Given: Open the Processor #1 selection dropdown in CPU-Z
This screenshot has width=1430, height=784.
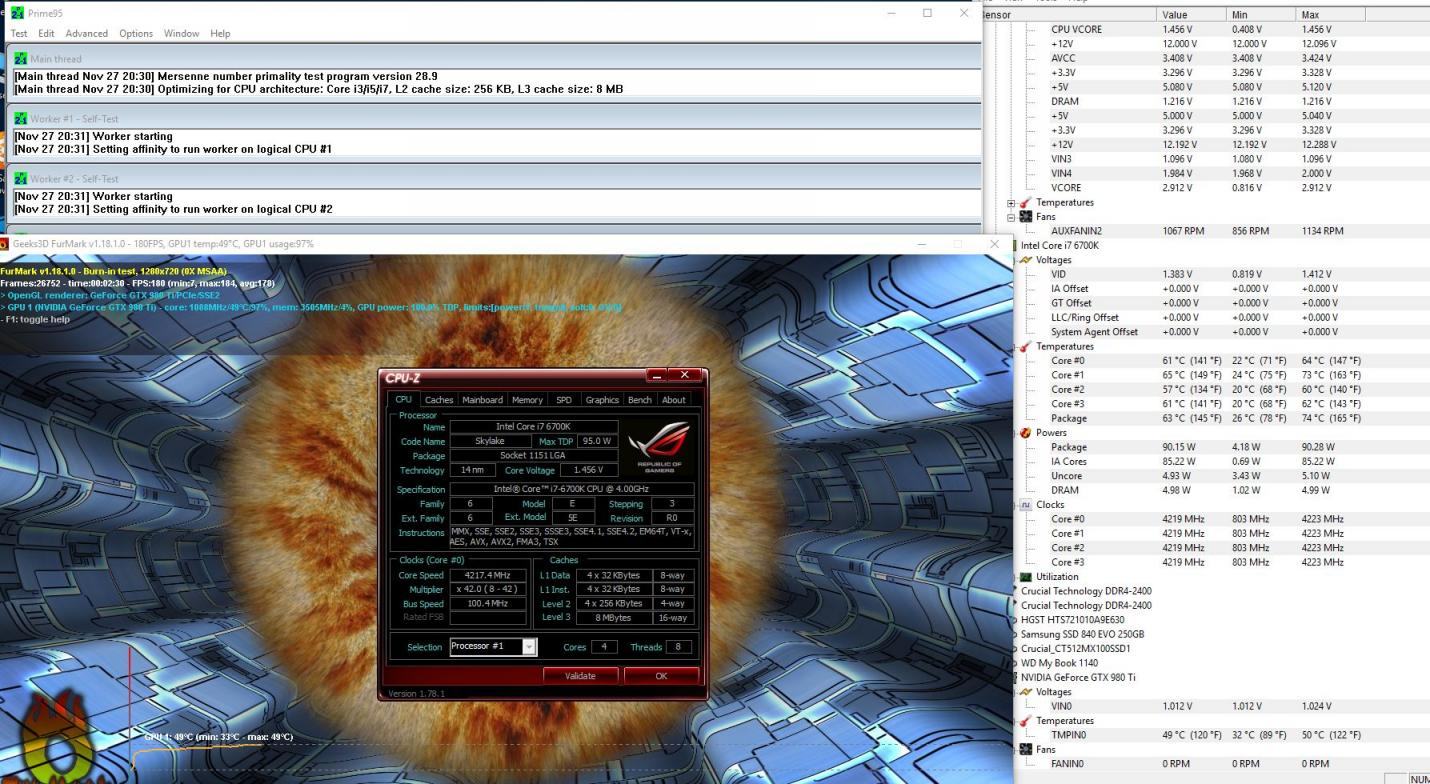Looking at the screenshot, I should [529, 646].
